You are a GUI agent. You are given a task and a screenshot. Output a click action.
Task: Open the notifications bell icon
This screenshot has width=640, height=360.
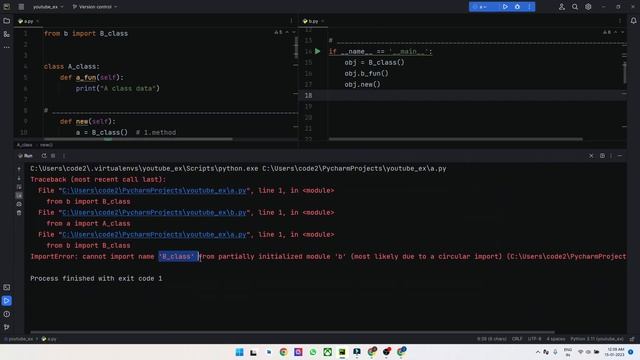coord(633,21)
